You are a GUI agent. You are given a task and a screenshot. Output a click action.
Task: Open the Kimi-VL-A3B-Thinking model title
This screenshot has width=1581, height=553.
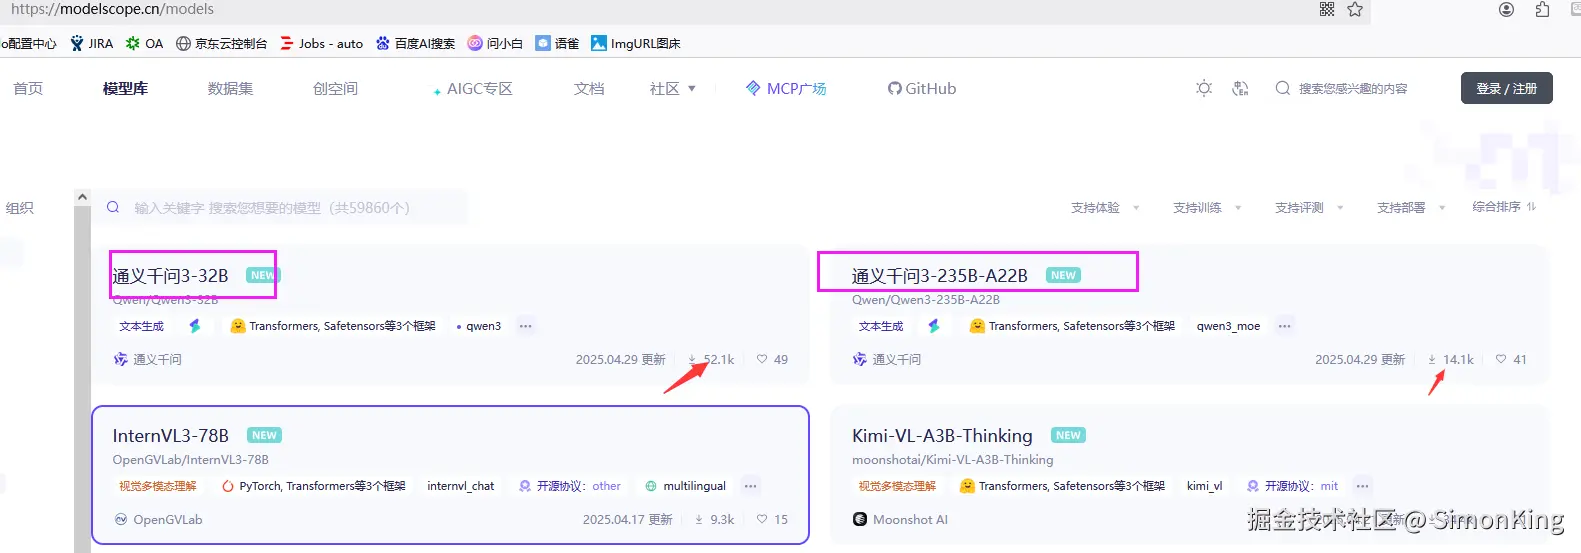942,435
